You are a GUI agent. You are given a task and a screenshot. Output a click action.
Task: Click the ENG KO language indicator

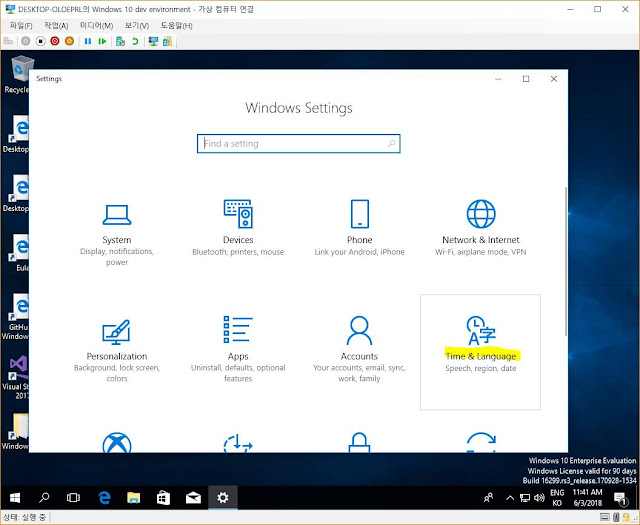click(x=557, y=498)
